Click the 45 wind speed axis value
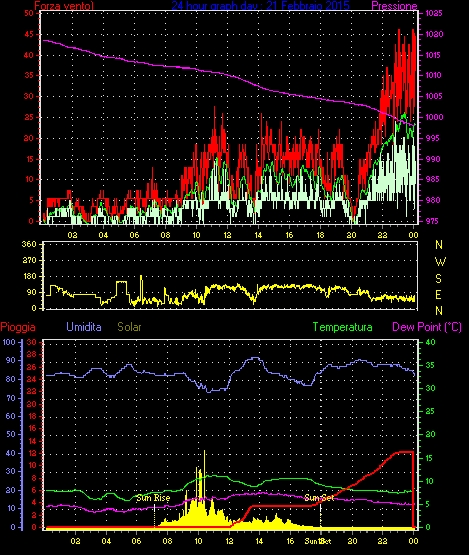 click(29, 34)
